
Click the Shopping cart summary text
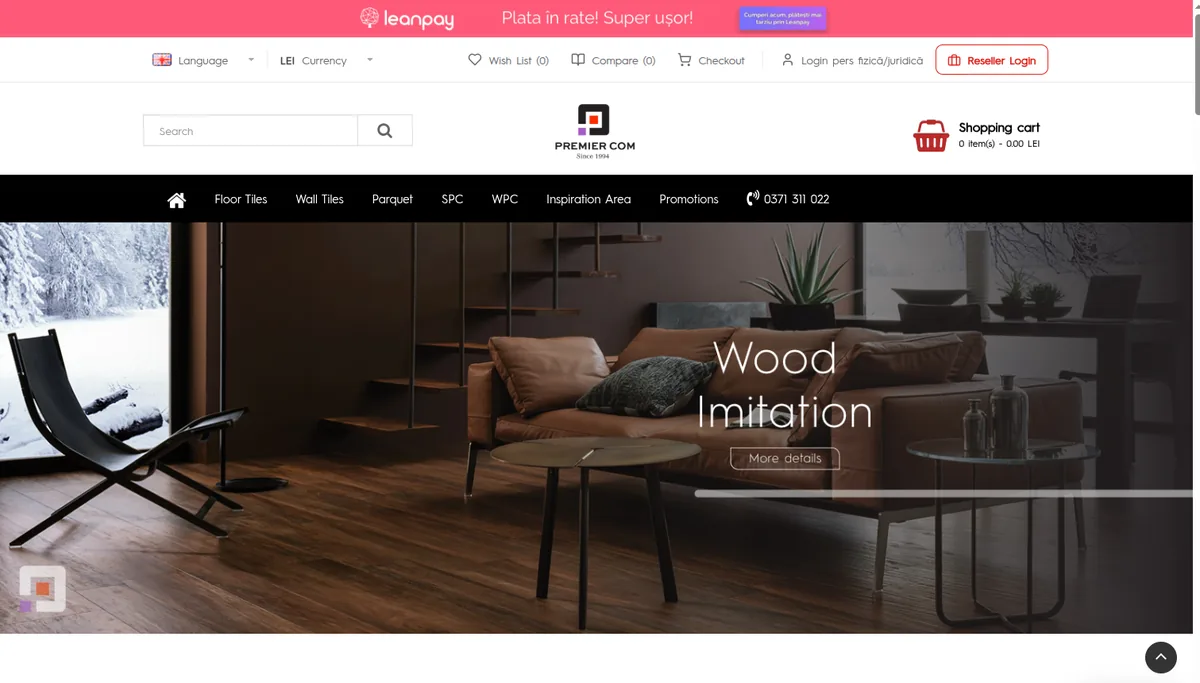click(999, 135)
